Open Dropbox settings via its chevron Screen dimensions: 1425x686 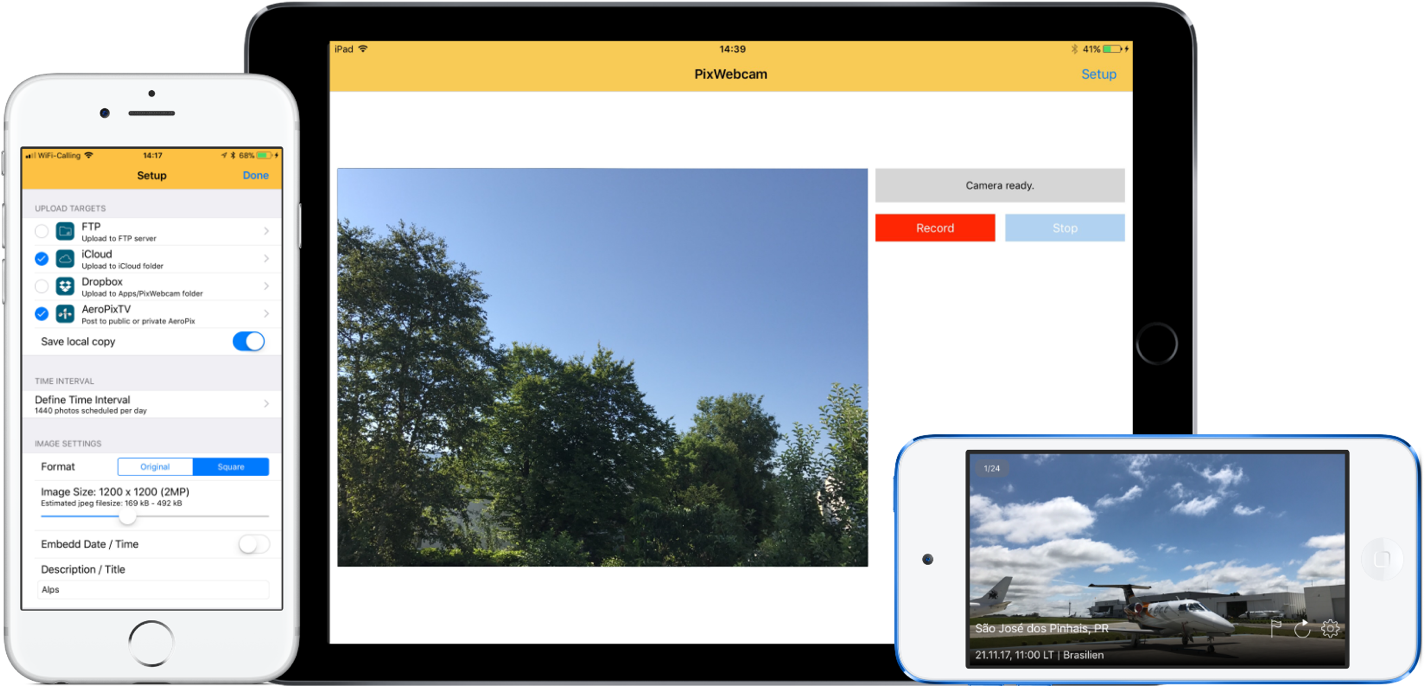pos(266,286)
